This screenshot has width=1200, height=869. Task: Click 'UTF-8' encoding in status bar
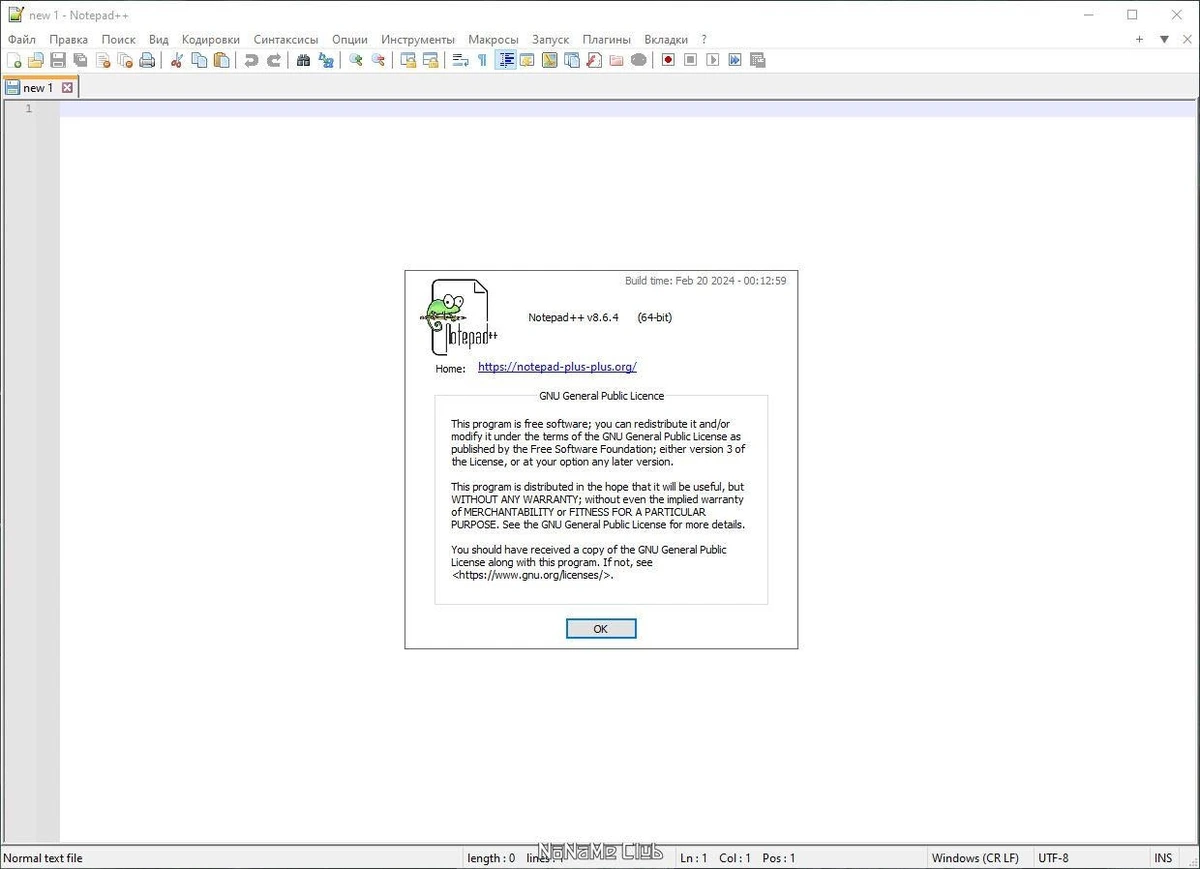pos(1053,858)
